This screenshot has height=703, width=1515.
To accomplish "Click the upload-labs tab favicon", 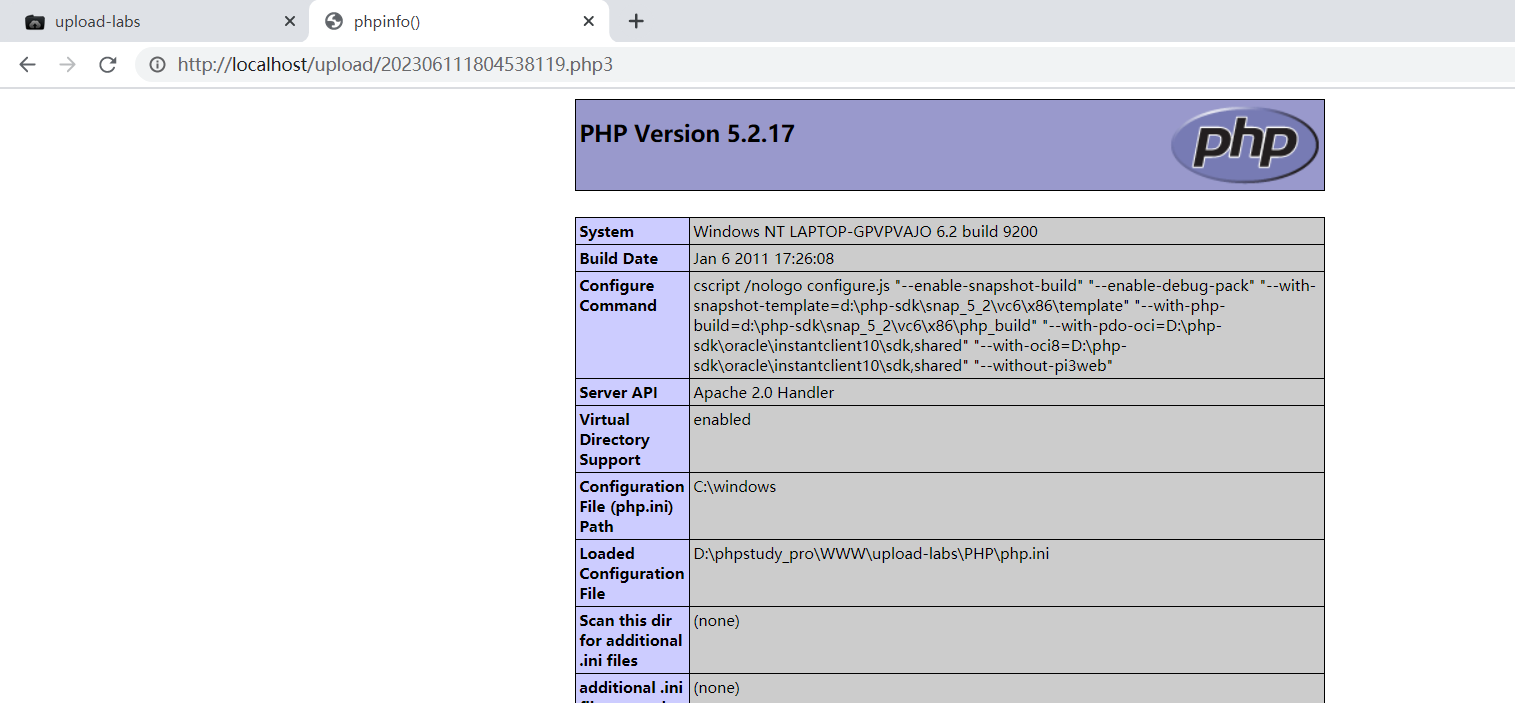I will (x=35, y=21).
